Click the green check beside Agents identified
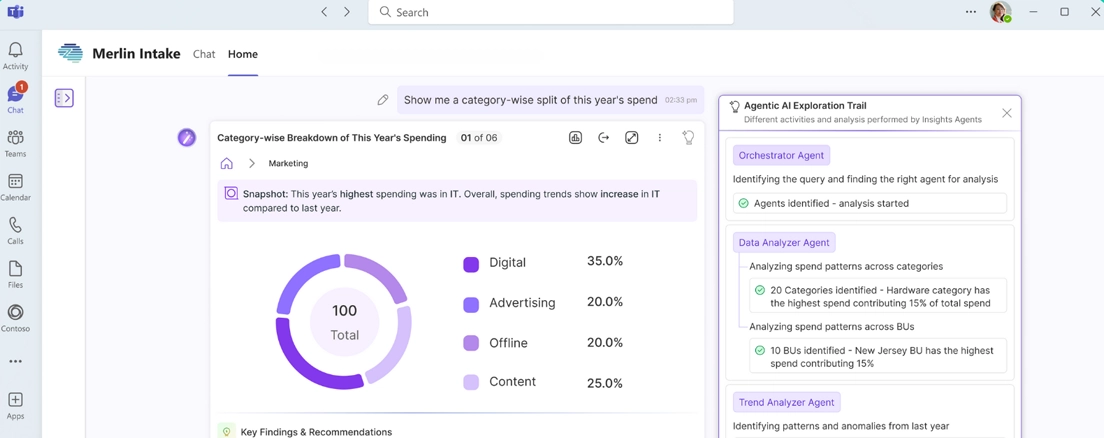 (743, 204)
